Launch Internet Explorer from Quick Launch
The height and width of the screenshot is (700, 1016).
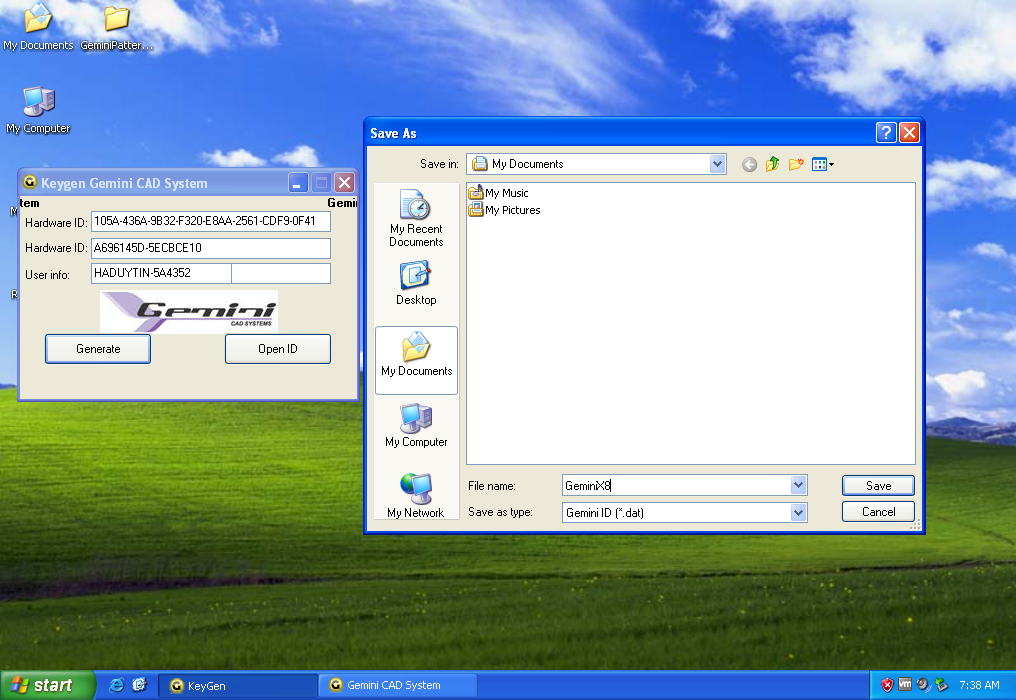pyautogui.click(x=117, y=685)
